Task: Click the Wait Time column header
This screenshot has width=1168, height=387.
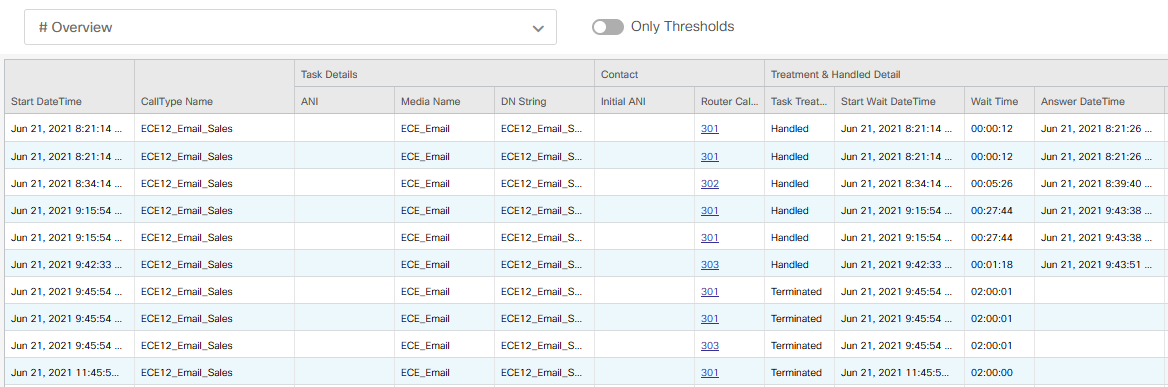Action: click(x=1000, y=101)
